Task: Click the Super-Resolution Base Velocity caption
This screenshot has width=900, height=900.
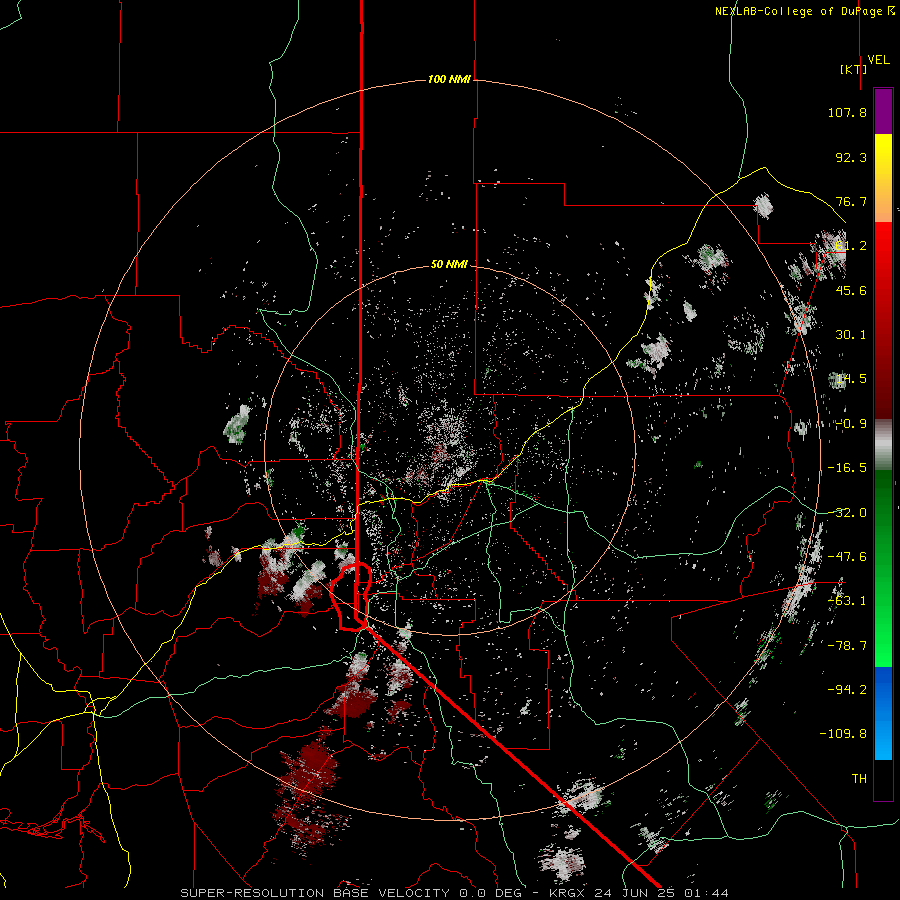Action: click(455, 893)
